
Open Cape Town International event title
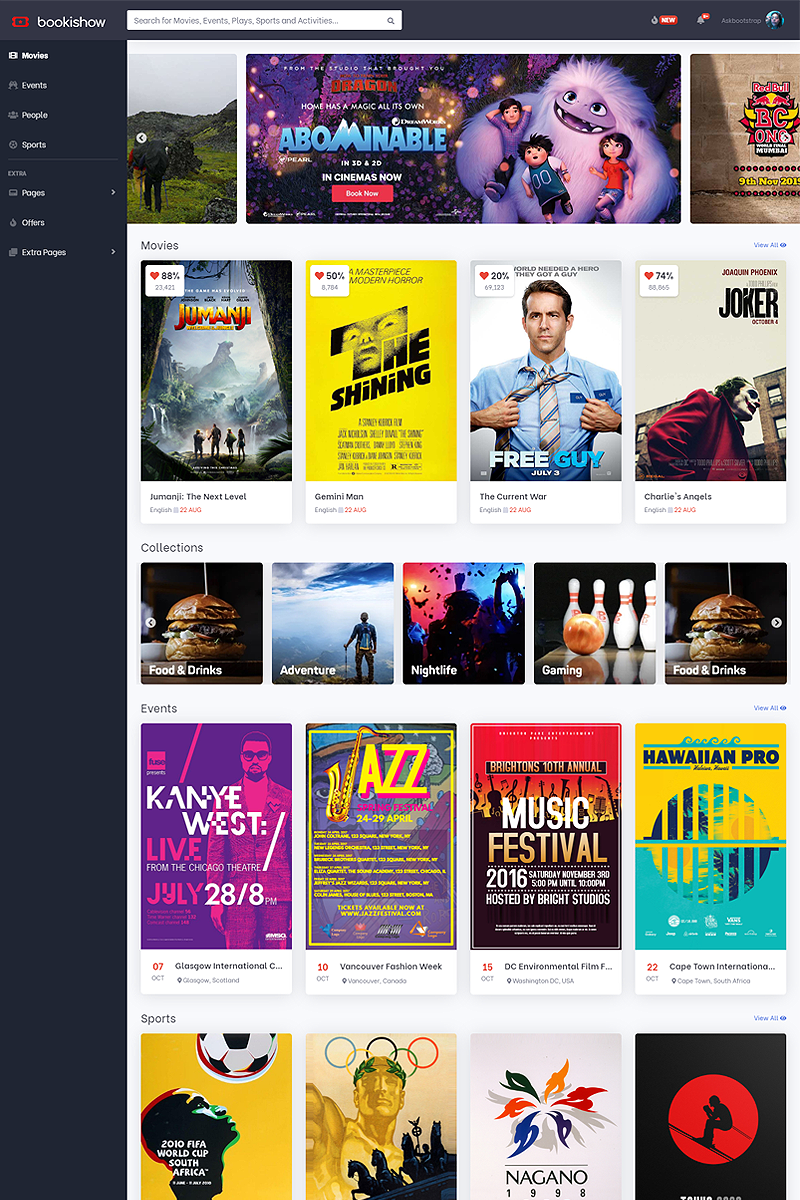click(x=722, y=966)
